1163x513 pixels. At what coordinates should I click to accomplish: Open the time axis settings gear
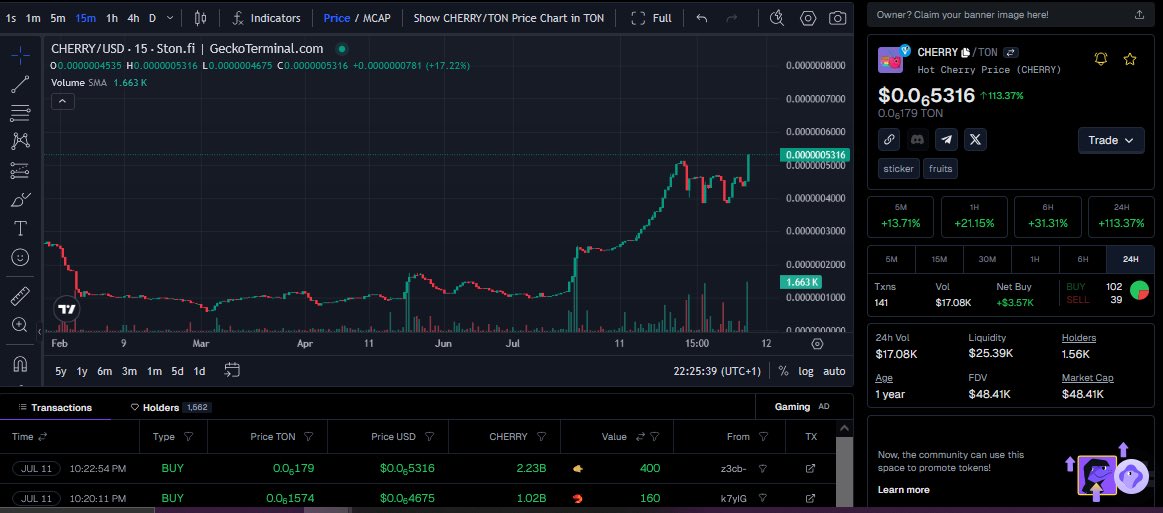(x=817, y=344)
